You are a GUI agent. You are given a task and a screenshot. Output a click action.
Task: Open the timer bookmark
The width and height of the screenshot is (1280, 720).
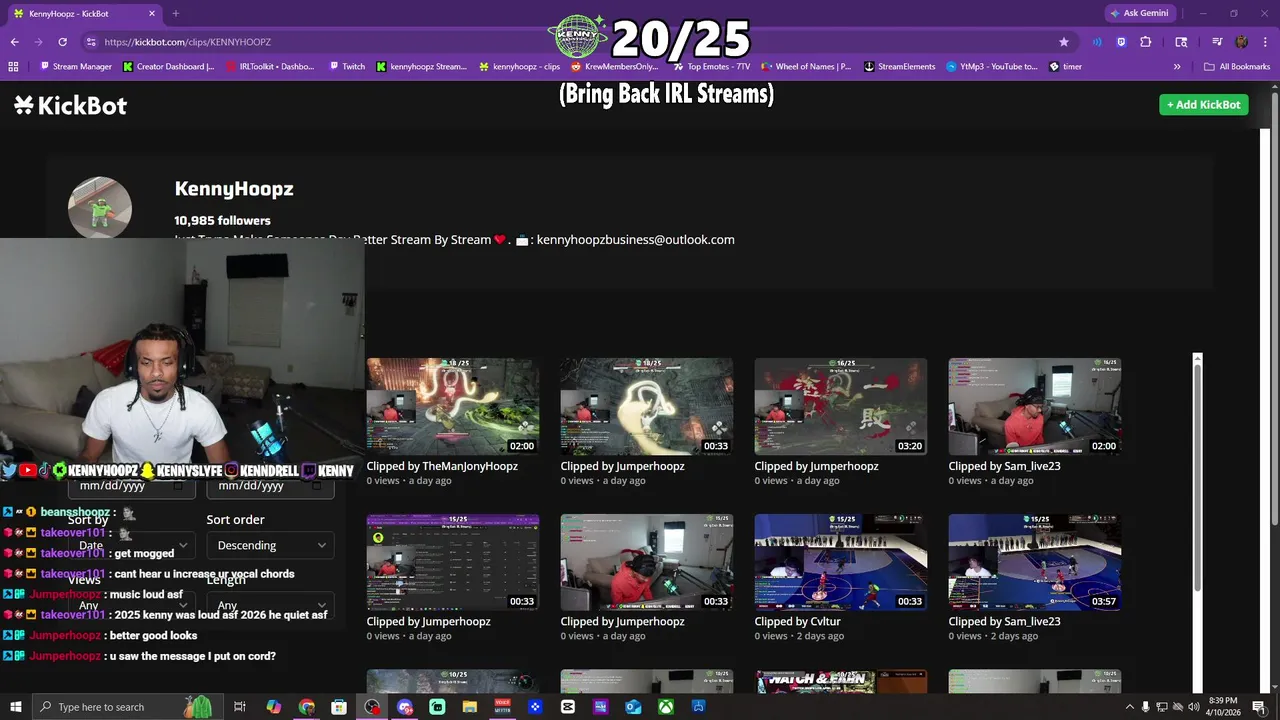coord(1065,67)
